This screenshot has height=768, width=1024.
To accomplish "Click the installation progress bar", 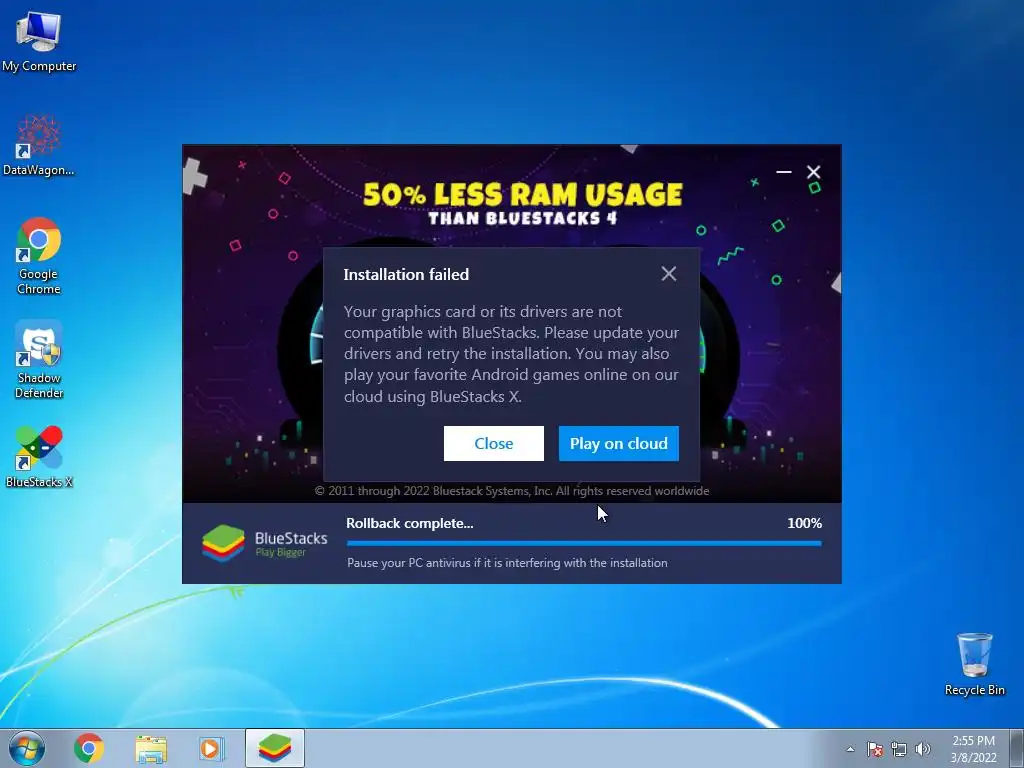I will click(584, 543).
